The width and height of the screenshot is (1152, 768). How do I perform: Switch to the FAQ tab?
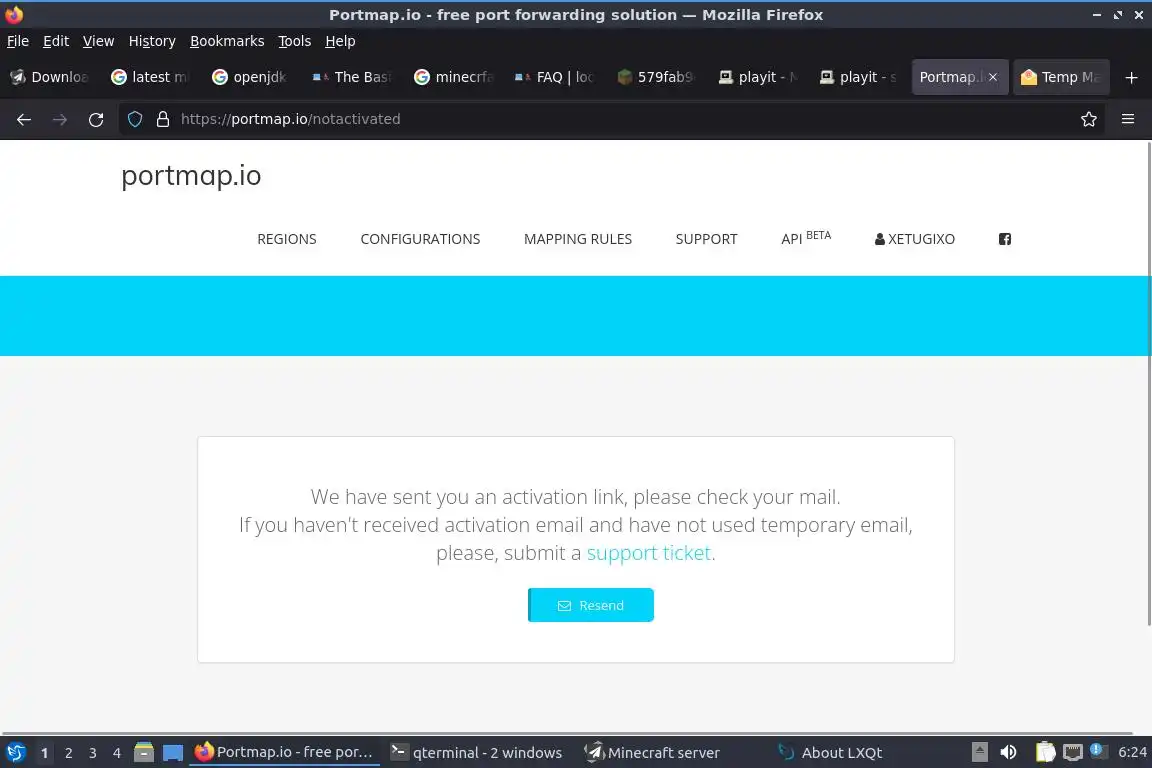(555, 77)
